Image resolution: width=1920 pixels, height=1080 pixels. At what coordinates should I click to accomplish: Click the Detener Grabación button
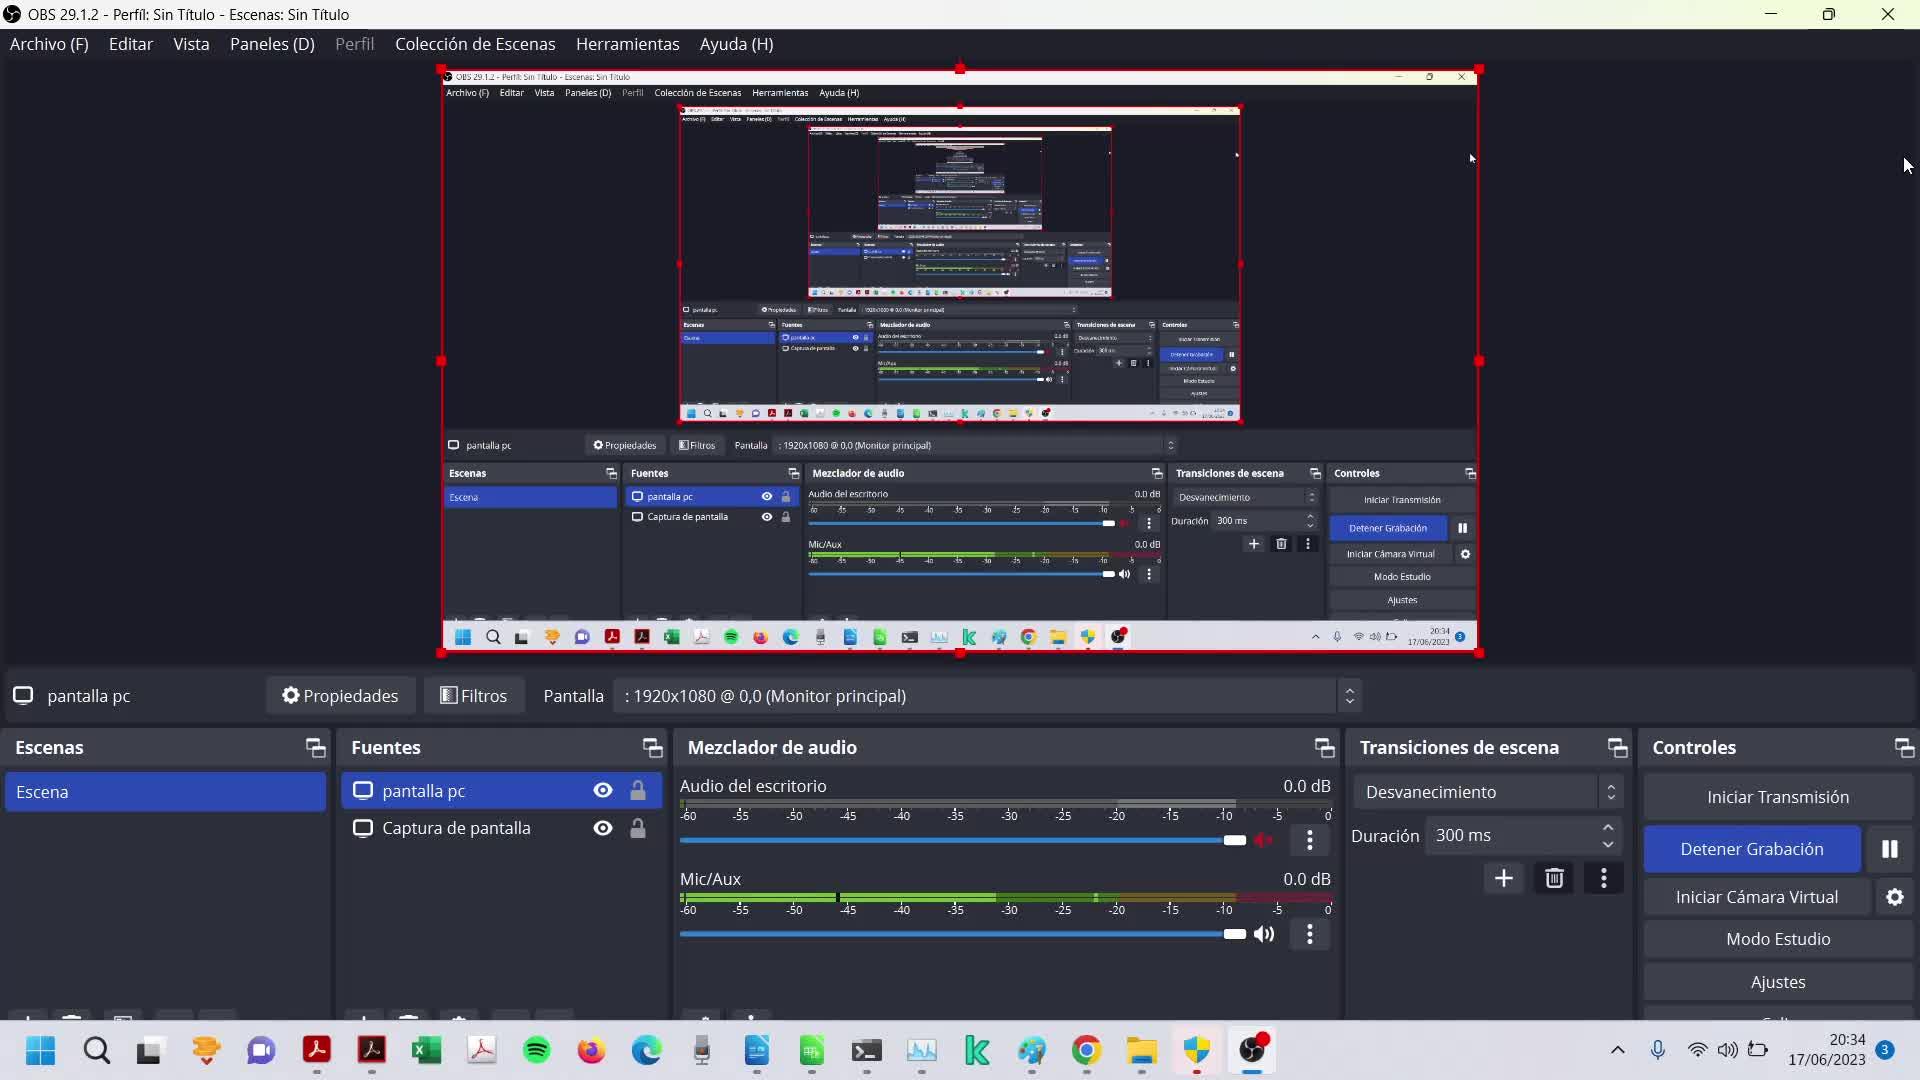[x=1751, y=849]
